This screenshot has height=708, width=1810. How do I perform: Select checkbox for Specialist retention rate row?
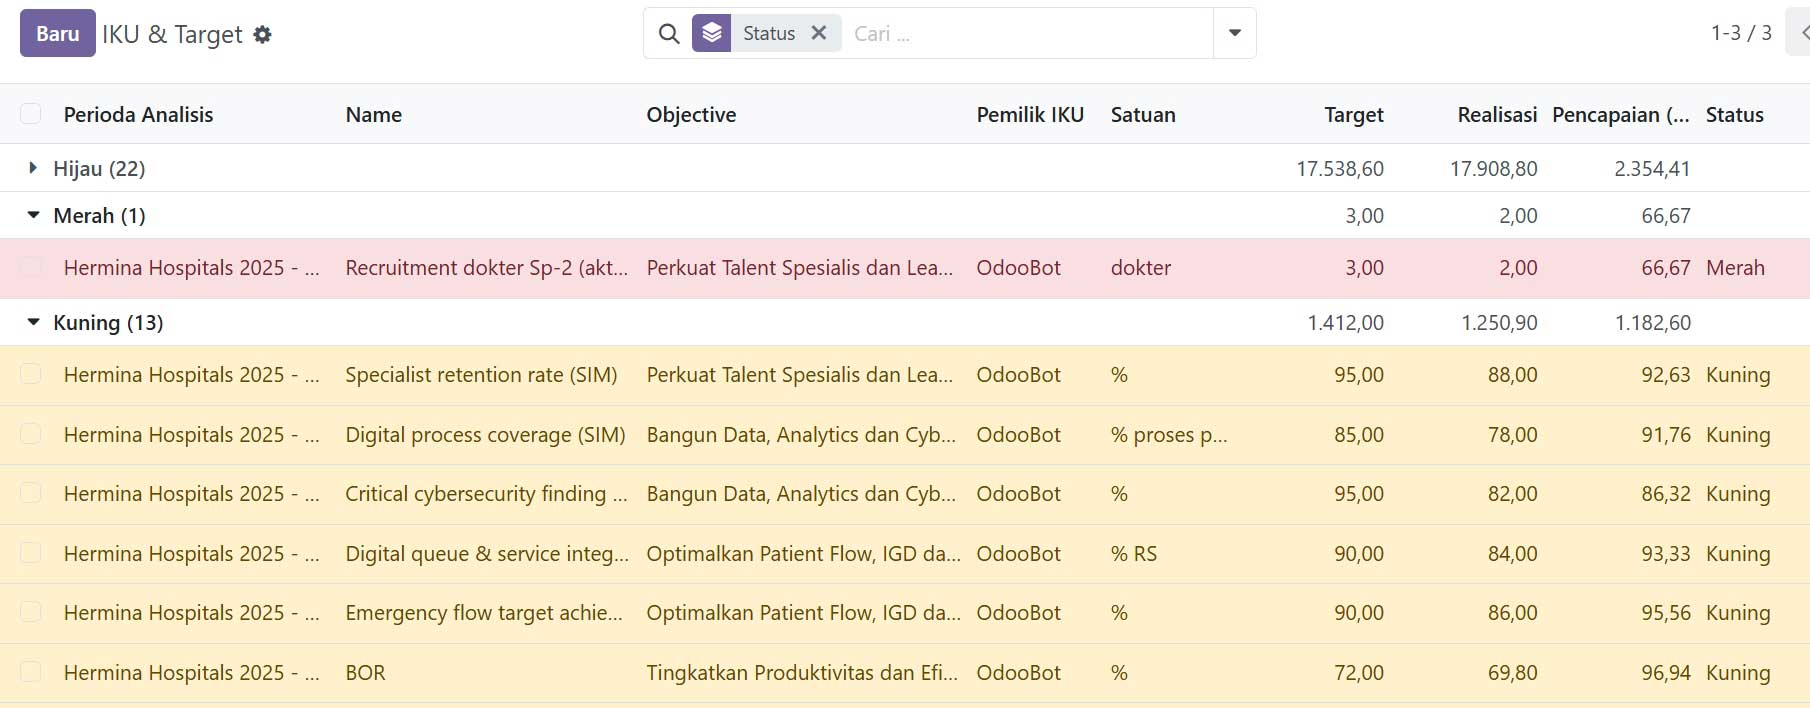click(x=31, y=374)
